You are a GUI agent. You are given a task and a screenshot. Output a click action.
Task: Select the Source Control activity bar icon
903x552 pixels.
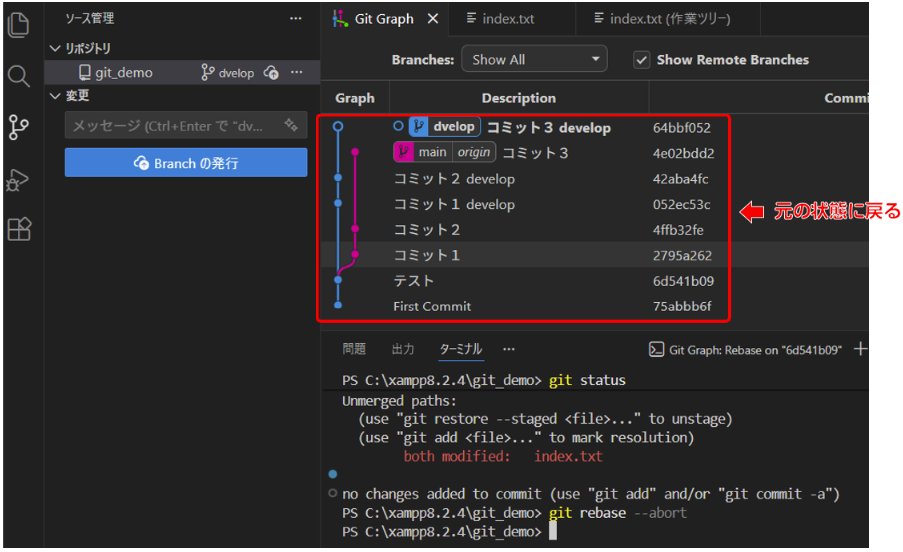click(x=18, y=127)
